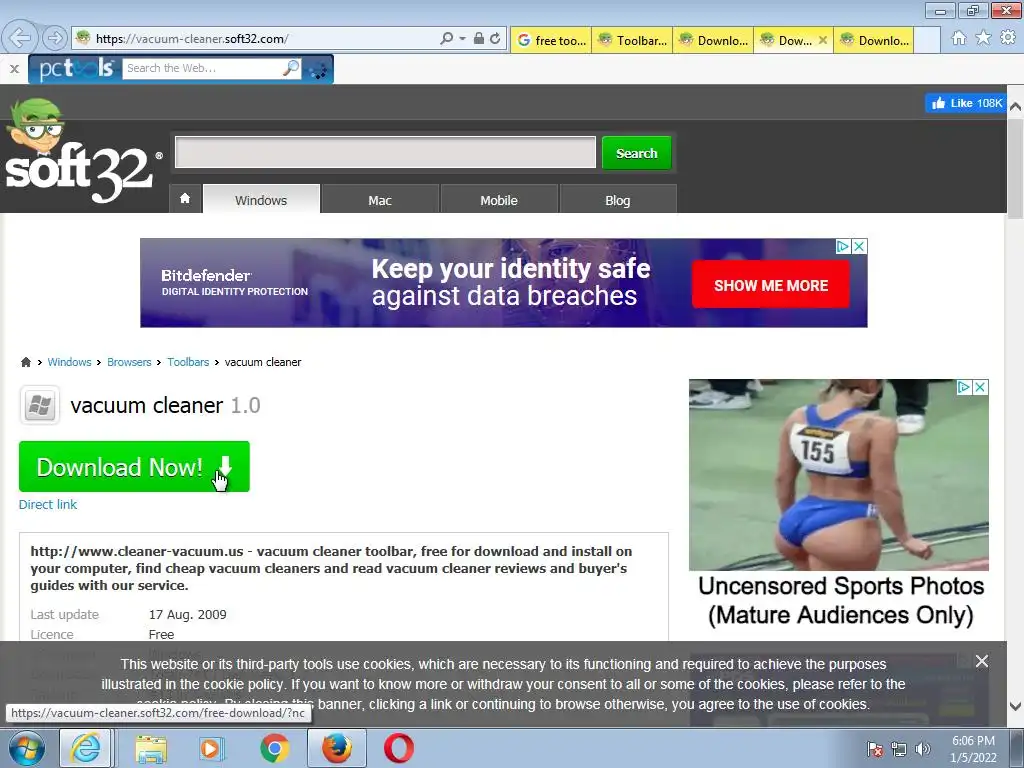This screenshot has width=1024, height=768.
Task: Click the page scrollbar down arrow
Action: click(x=1016, y=706)
